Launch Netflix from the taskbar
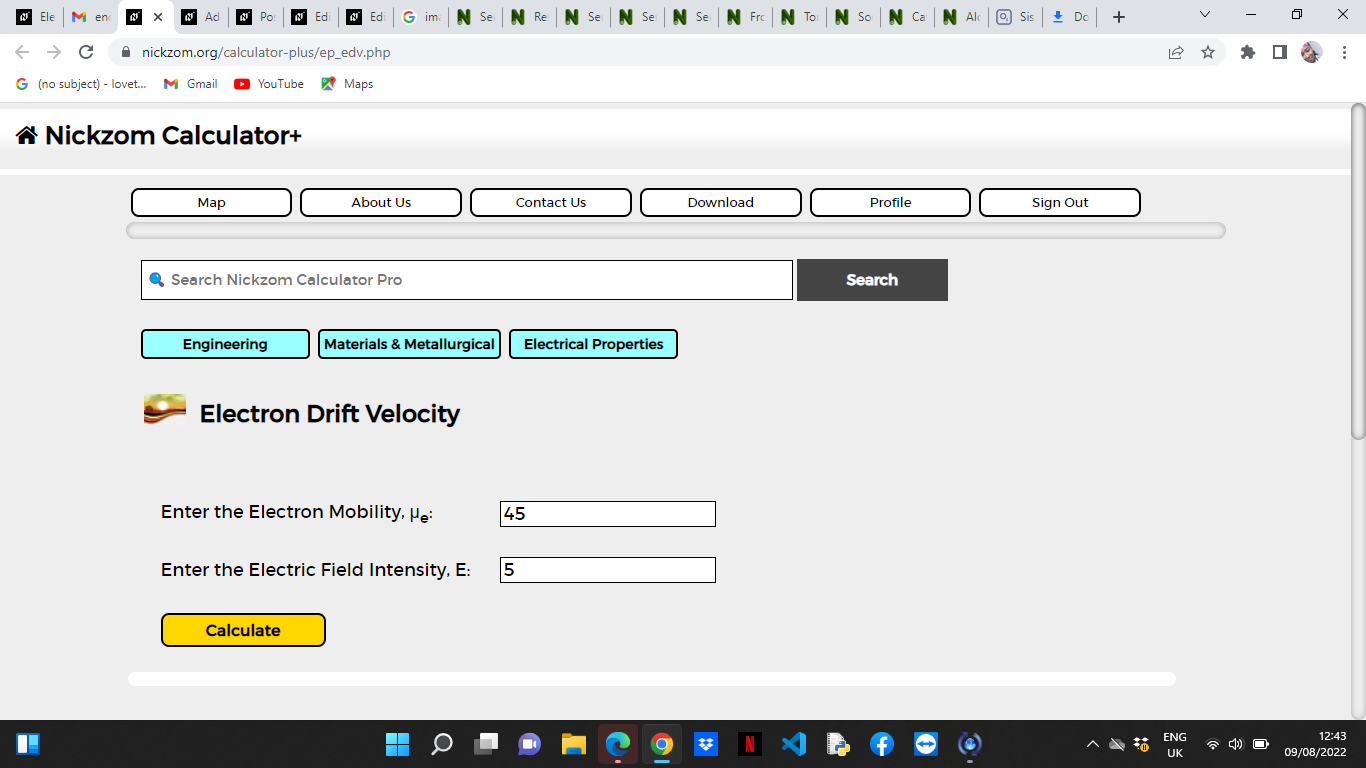Image resolution: width=1366 pixels, height=768 pixels. (x=750, y=744)
